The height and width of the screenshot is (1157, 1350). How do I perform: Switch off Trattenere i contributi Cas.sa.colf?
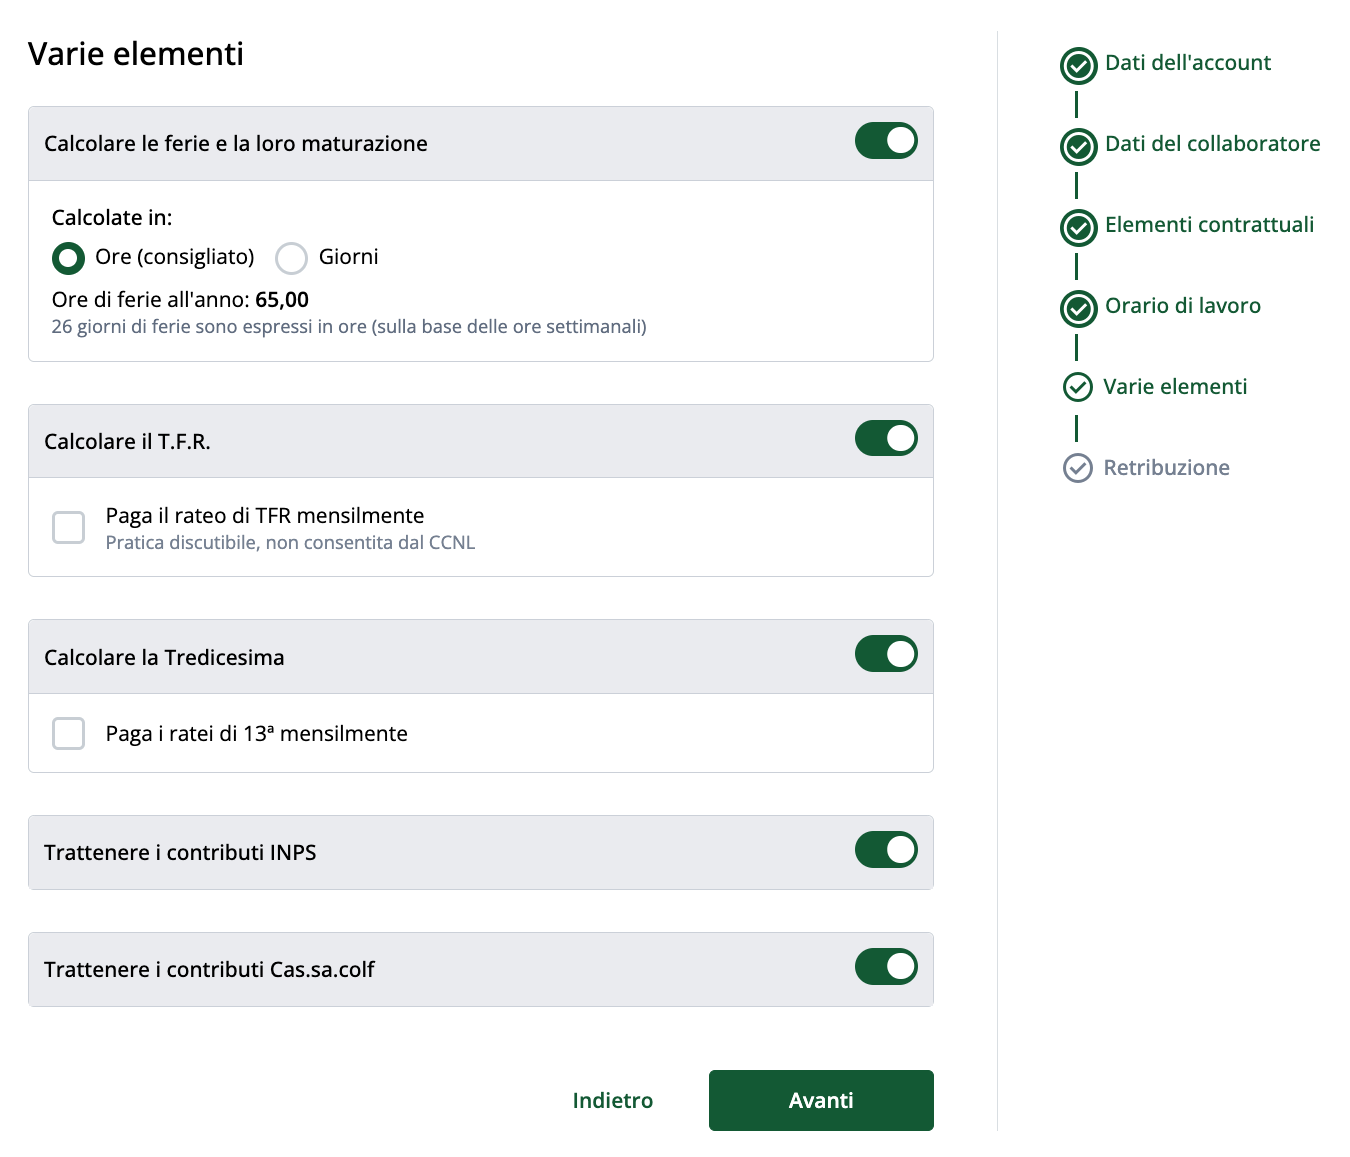point(885,967)
